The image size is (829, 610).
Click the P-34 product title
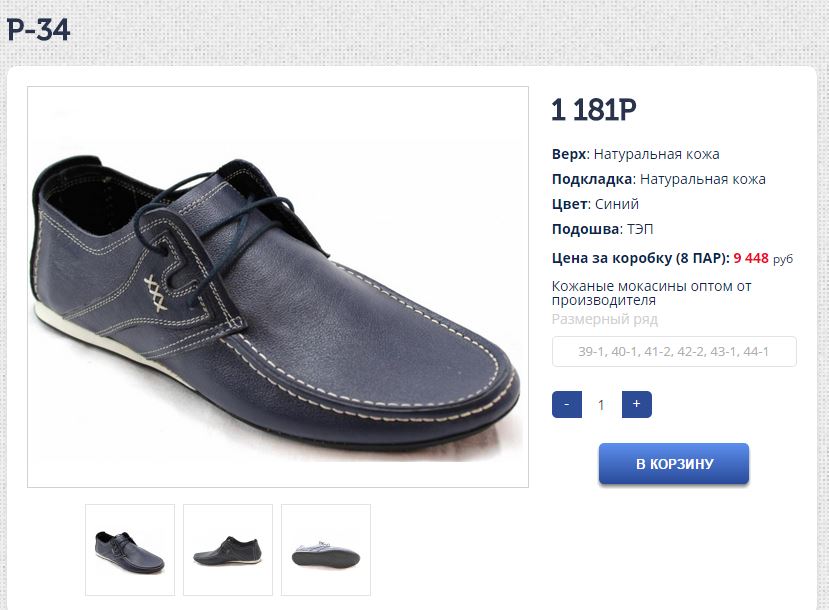coord(38,30)
